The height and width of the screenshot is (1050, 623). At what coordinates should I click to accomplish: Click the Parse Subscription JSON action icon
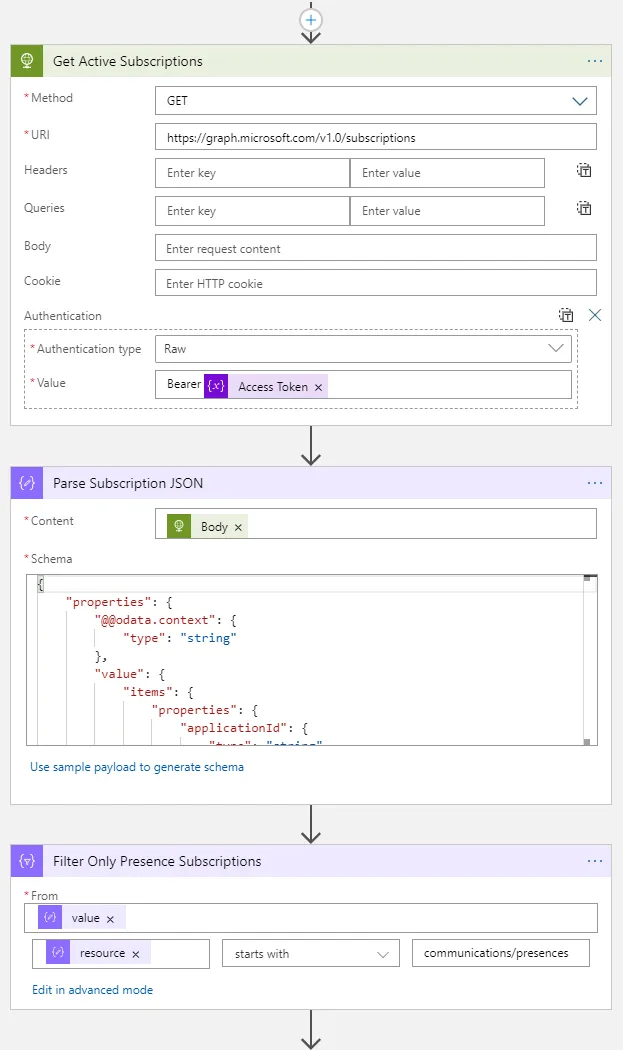pyautogui.click(x=27, y=483)
